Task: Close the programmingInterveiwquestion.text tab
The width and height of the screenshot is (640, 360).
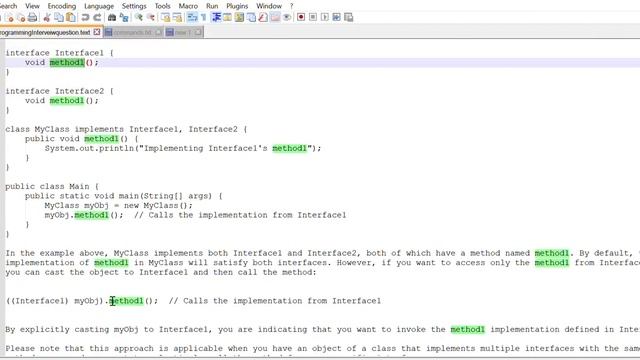Action: [x=97, y=32]
